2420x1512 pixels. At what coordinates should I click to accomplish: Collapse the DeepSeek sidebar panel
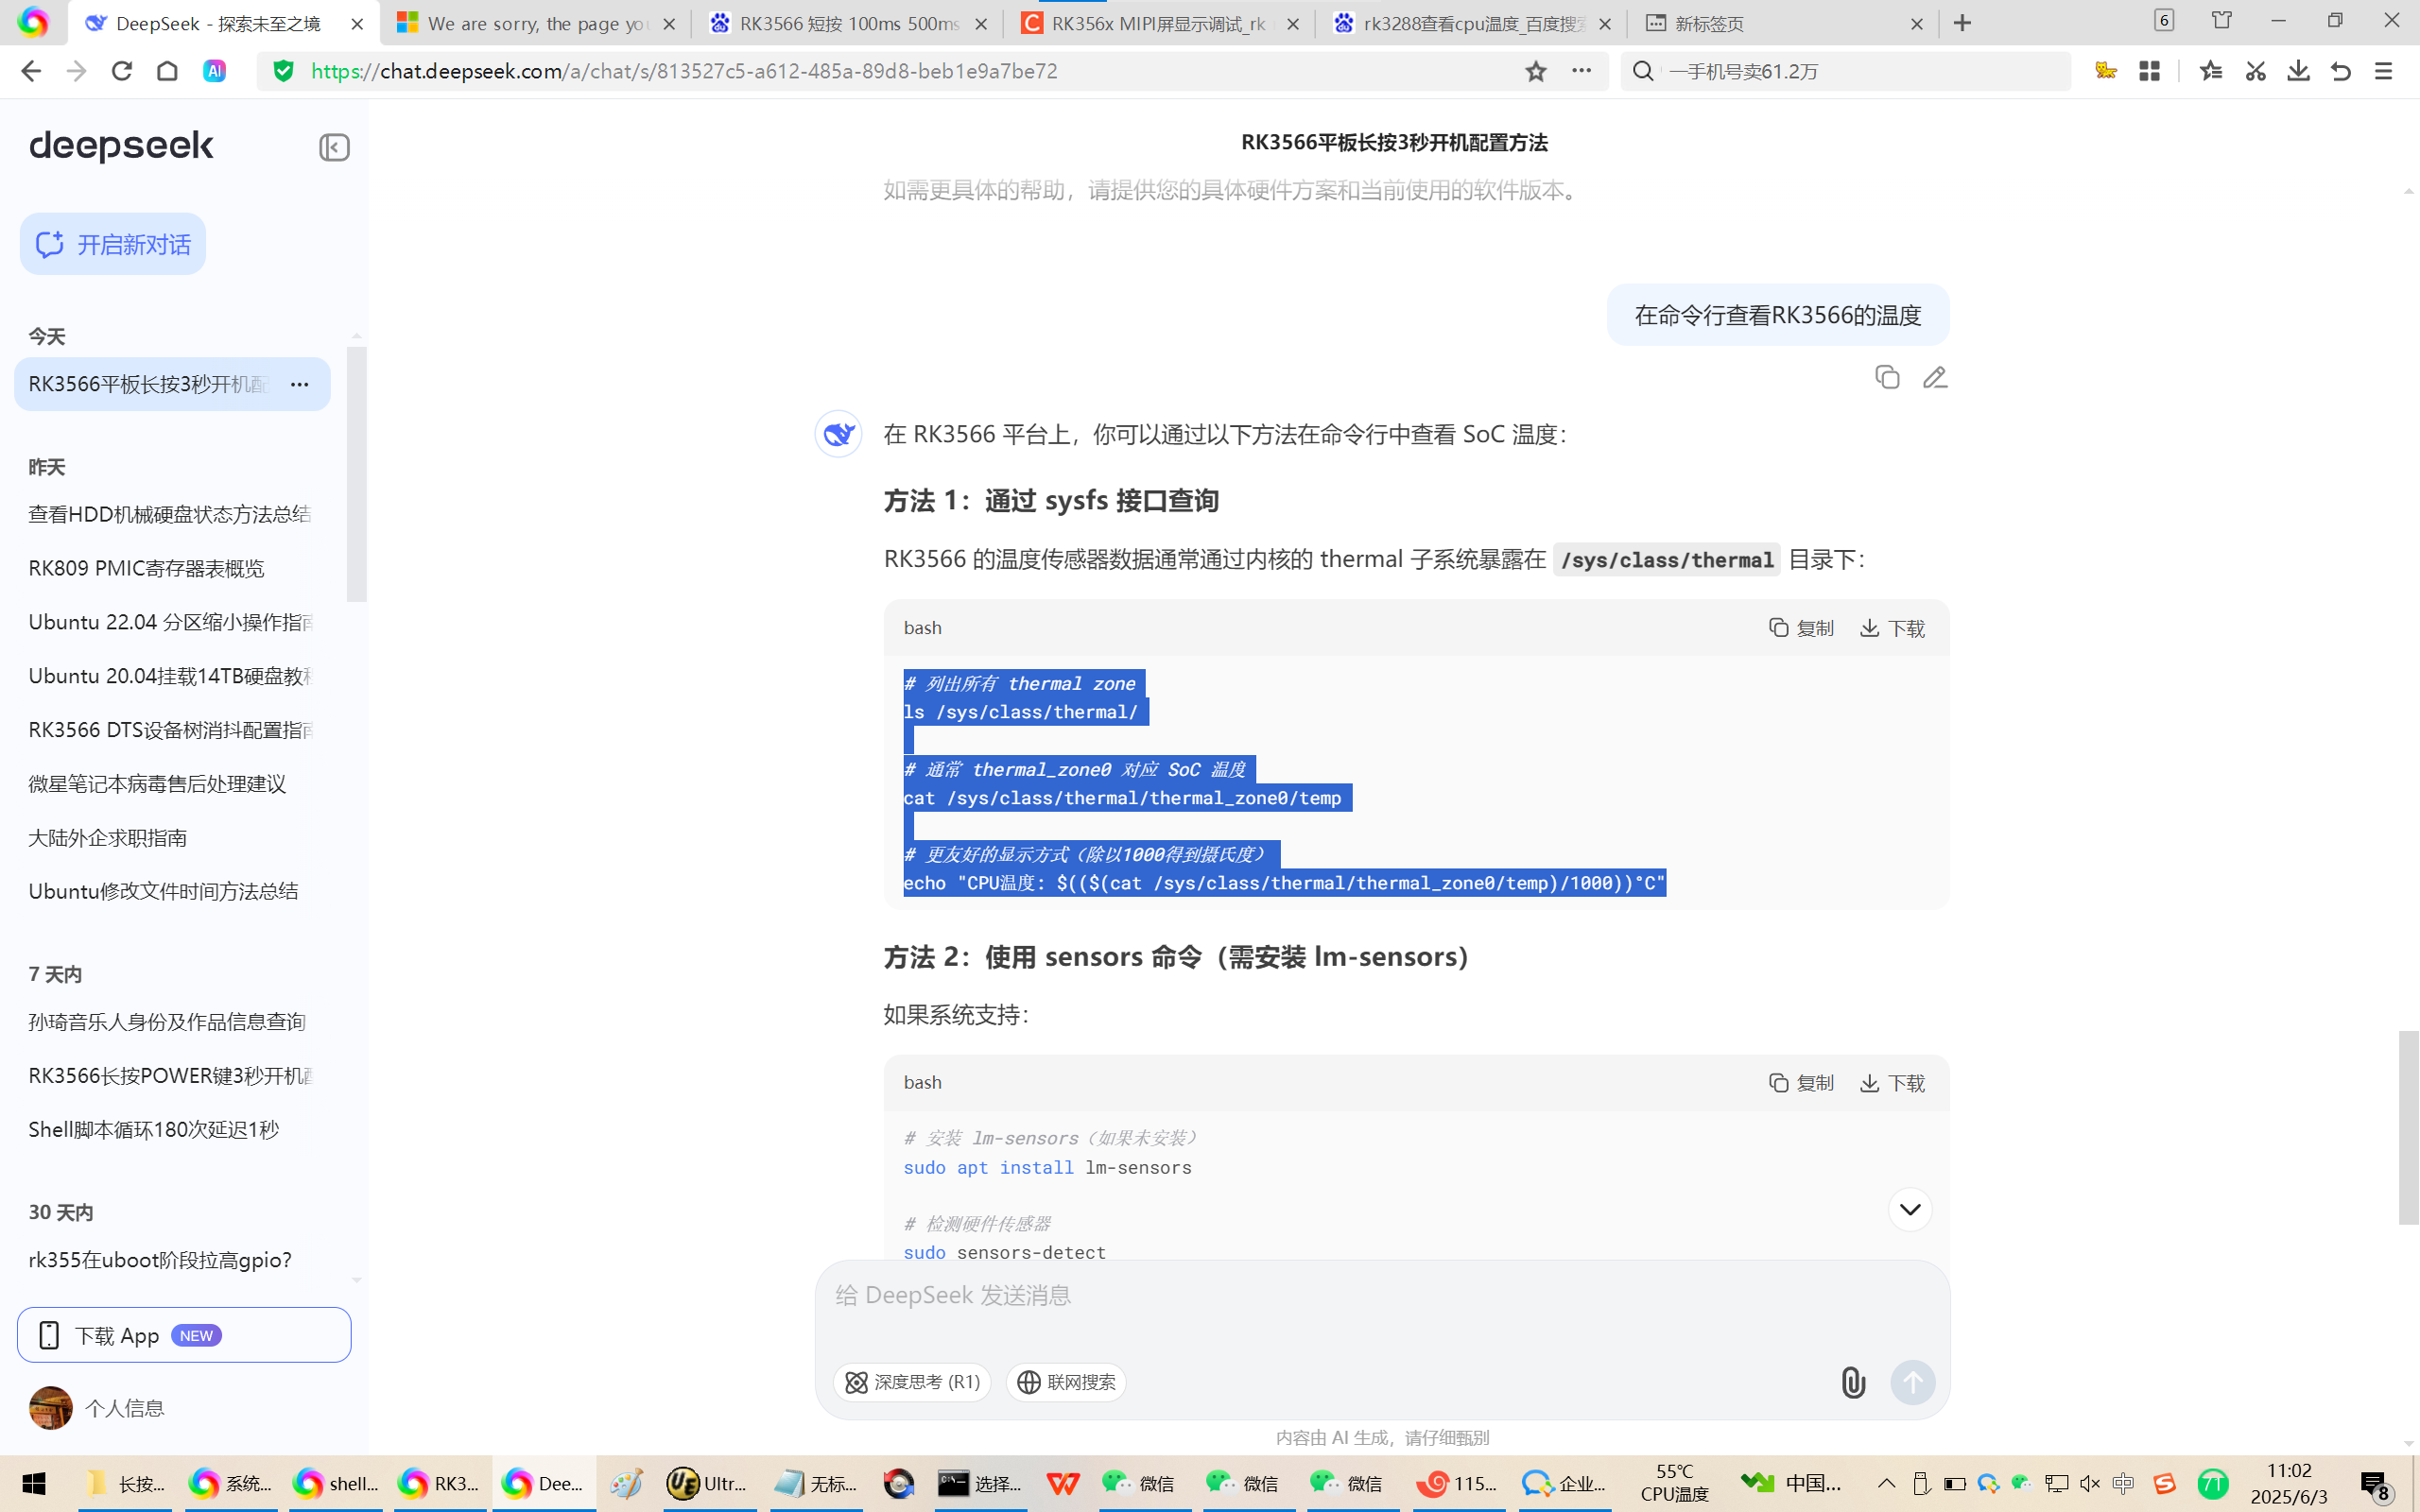coord(334,148)
